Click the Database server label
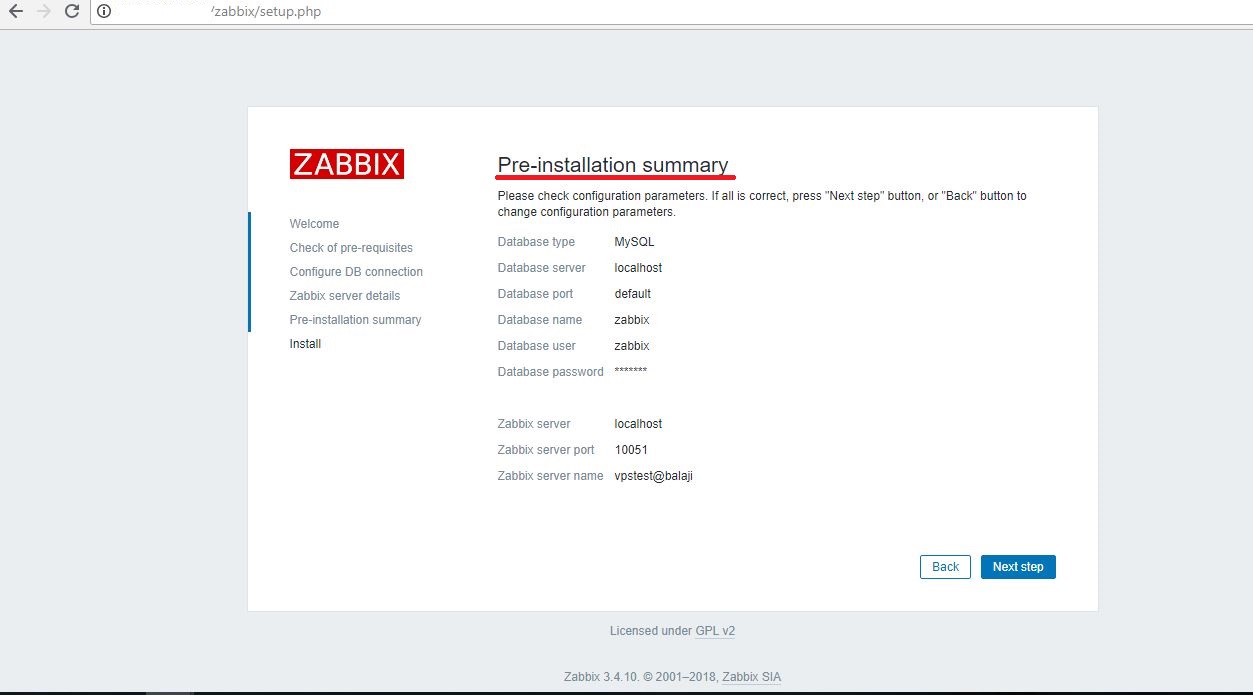Image resolution: width=1253 pixels, height=695 pixels. click(541, 268)
